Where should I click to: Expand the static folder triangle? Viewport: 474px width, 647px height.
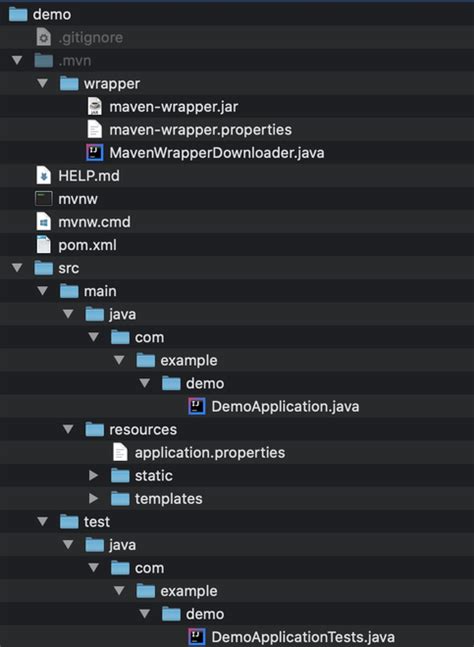pos(94,476)
